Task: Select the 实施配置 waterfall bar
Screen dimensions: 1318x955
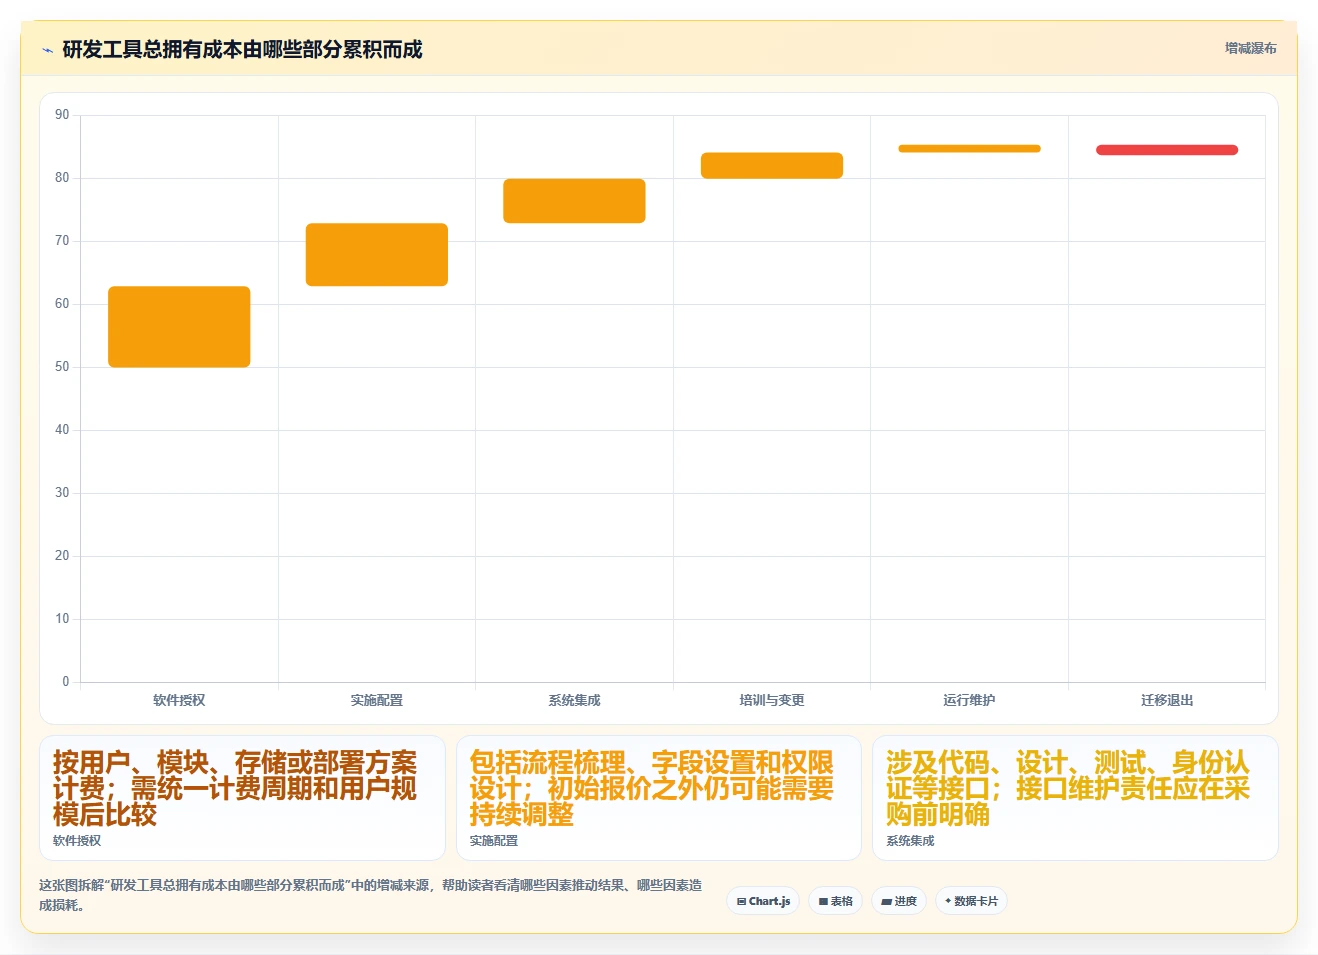Action: (377, 254)
